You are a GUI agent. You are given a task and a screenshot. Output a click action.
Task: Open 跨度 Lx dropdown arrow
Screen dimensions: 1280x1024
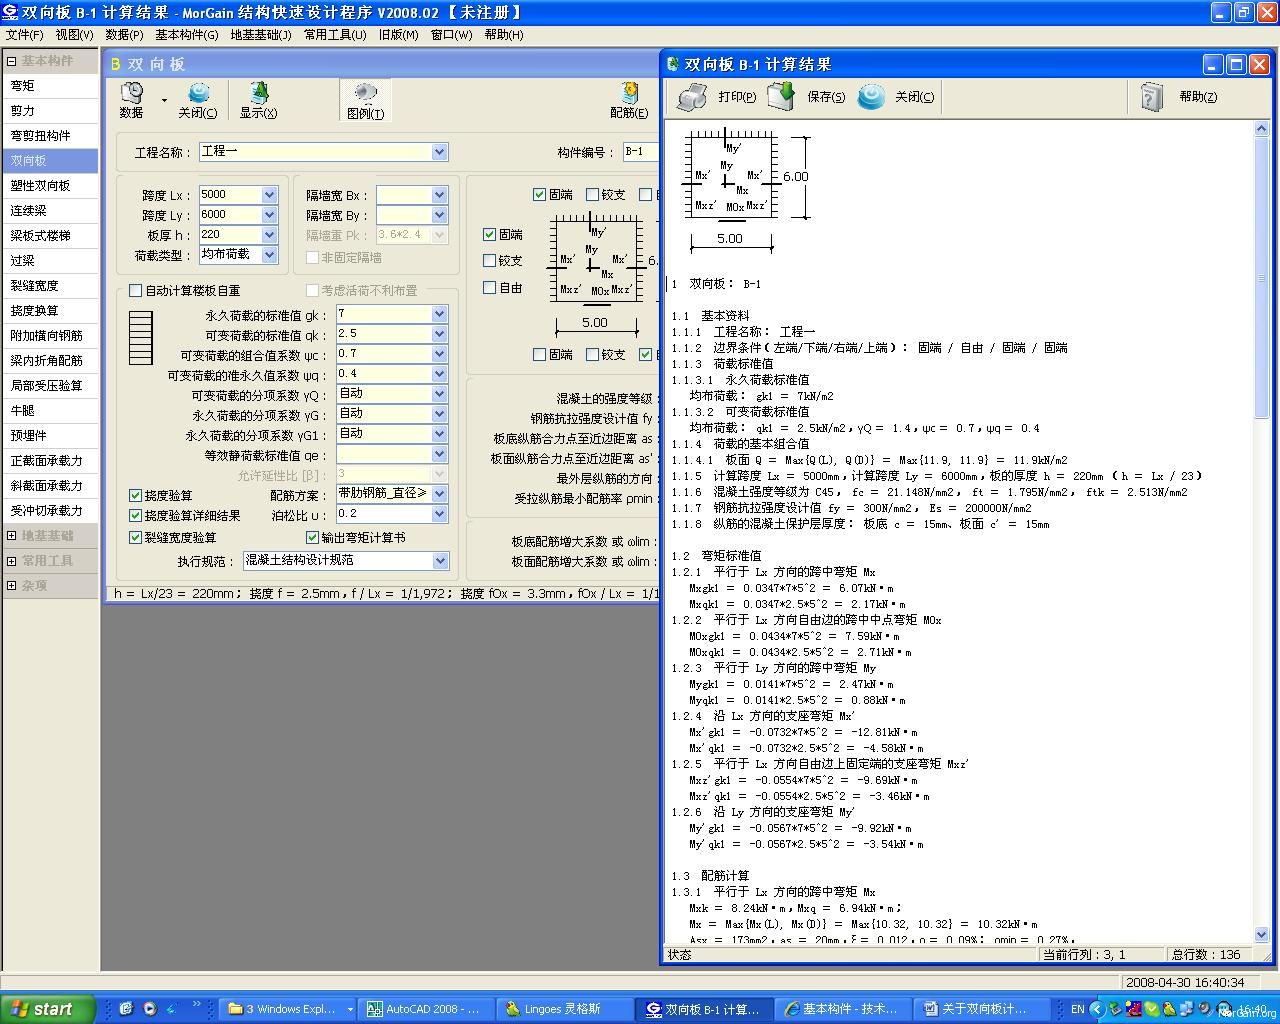[x=269, y=195]
